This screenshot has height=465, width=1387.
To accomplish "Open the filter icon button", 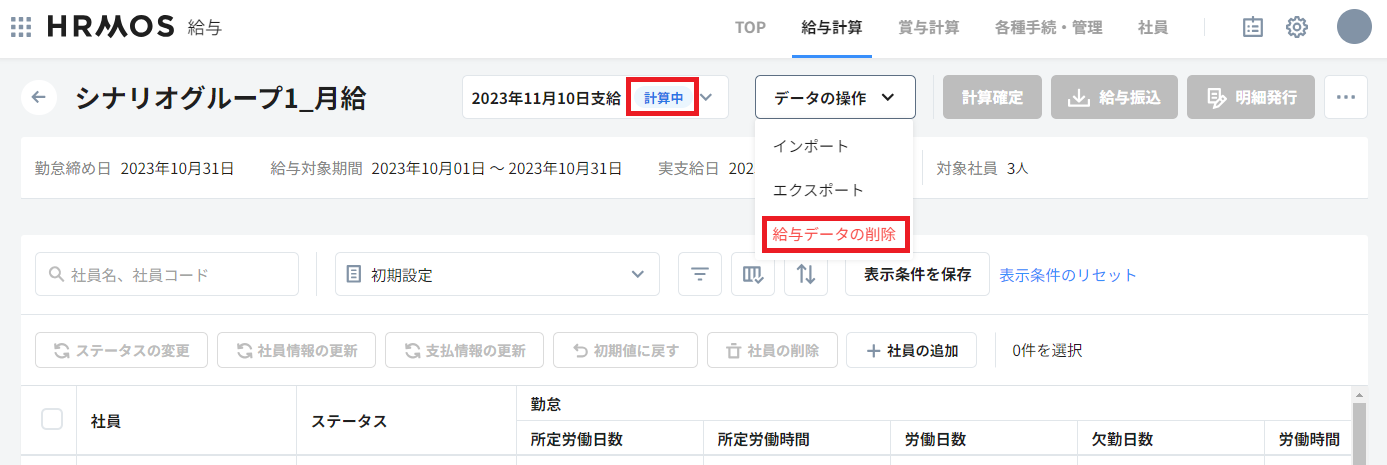I will point(700,274).
